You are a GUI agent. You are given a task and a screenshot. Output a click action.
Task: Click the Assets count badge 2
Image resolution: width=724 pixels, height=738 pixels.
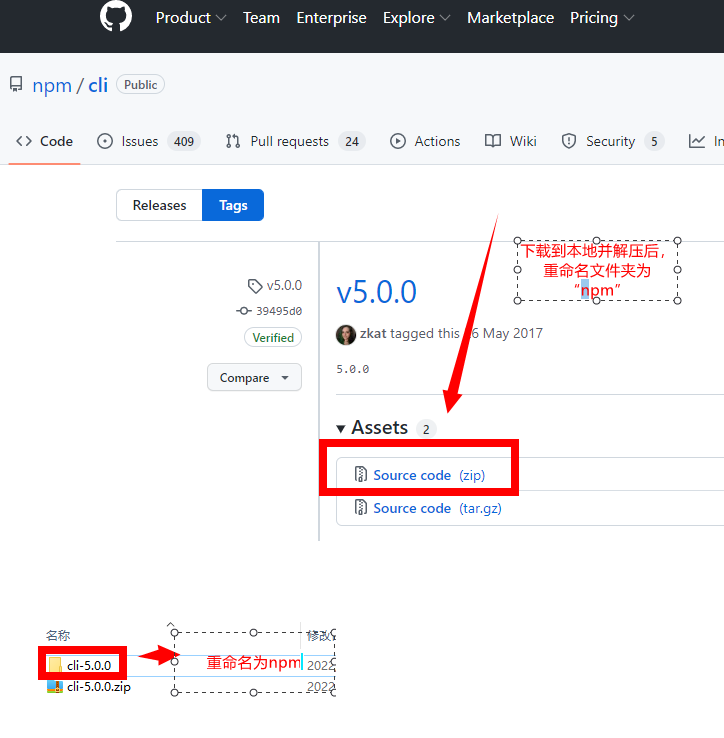click(426, 429)
